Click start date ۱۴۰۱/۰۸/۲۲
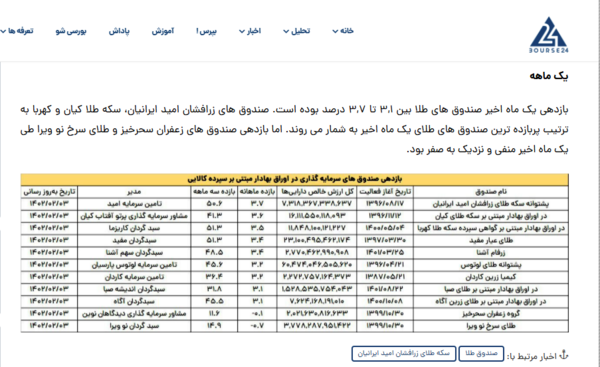This screenshot has height=367, width=600. pos(385,289)
